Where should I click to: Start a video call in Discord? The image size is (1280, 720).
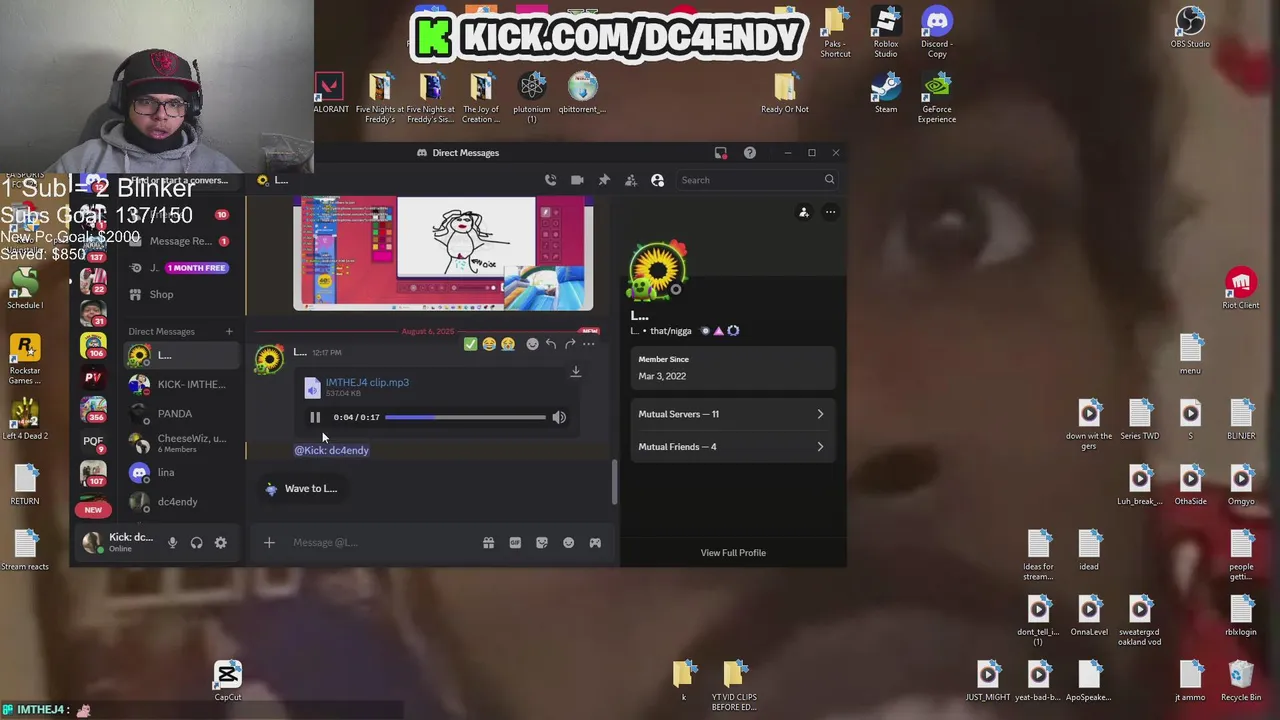click(577, 180)
